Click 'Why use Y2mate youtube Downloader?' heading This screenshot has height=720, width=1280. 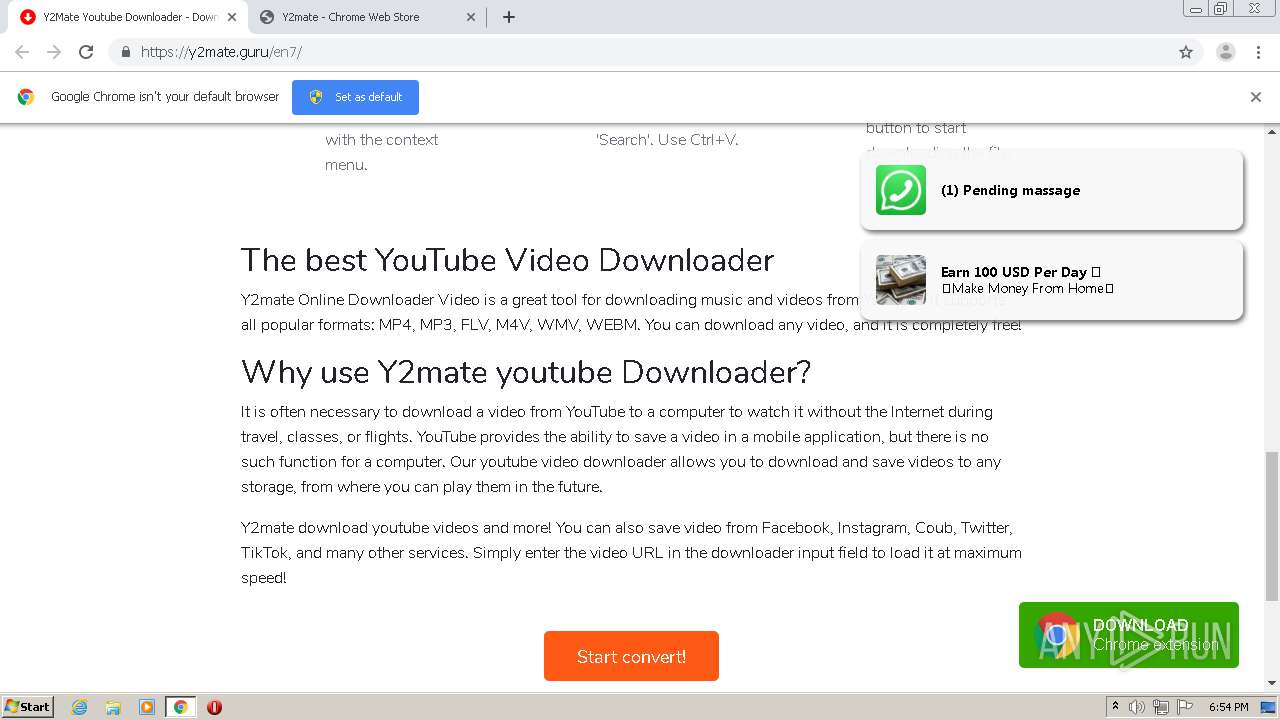click(x=526, y=372)
